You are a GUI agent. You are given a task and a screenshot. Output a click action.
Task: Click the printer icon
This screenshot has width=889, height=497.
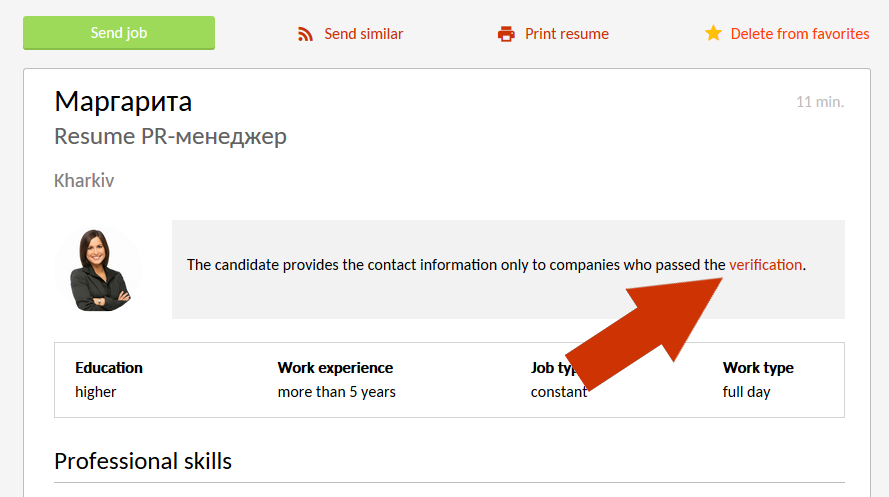(x=506, y=34)
